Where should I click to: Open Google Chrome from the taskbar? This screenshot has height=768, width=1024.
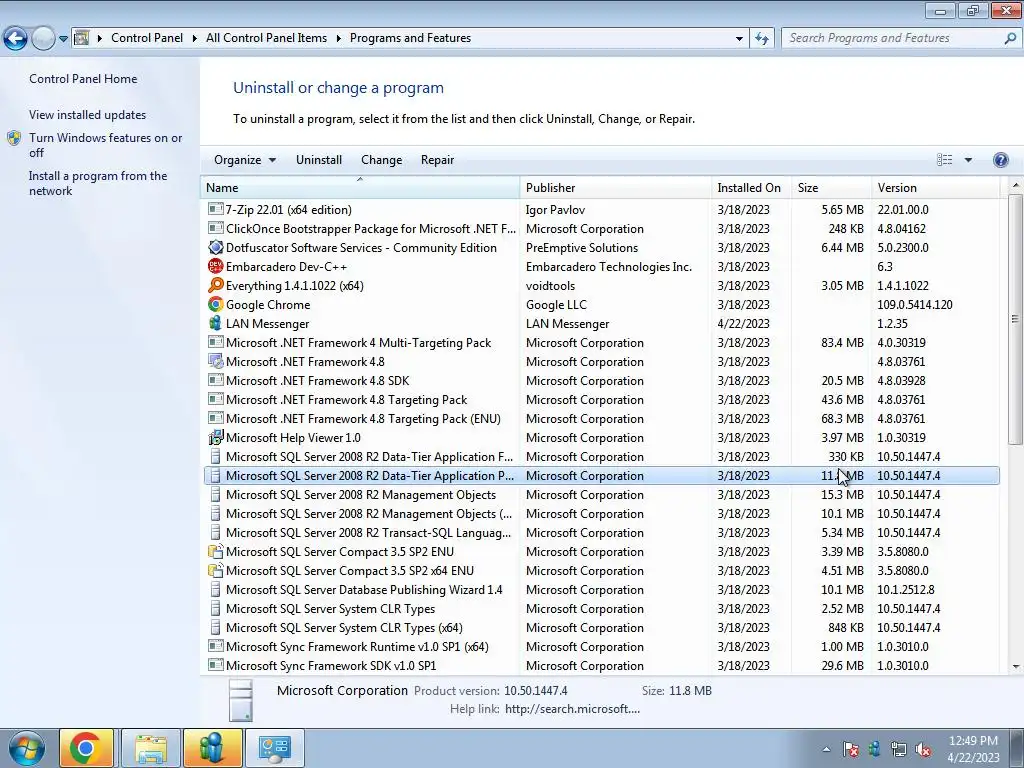[x=86, y=748]
